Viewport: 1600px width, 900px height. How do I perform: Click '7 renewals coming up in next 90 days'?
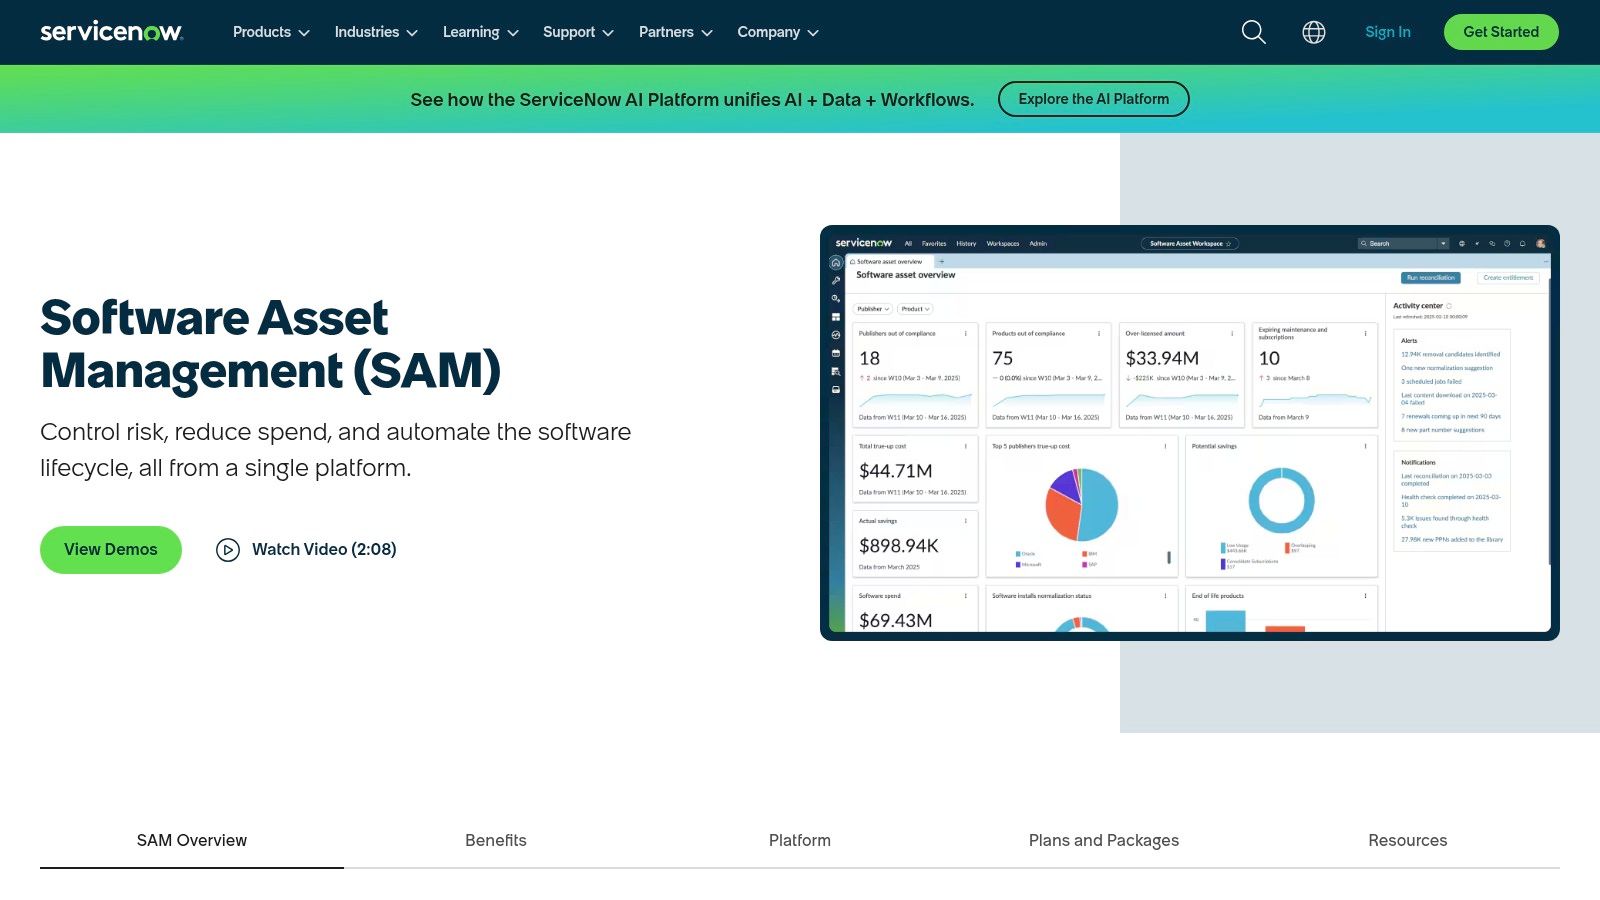1451,416
